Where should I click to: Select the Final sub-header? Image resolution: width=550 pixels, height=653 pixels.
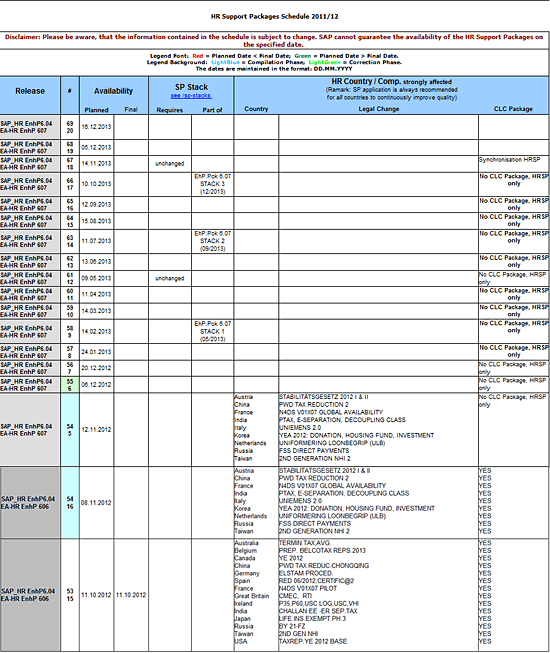click(x=131, y=110)
